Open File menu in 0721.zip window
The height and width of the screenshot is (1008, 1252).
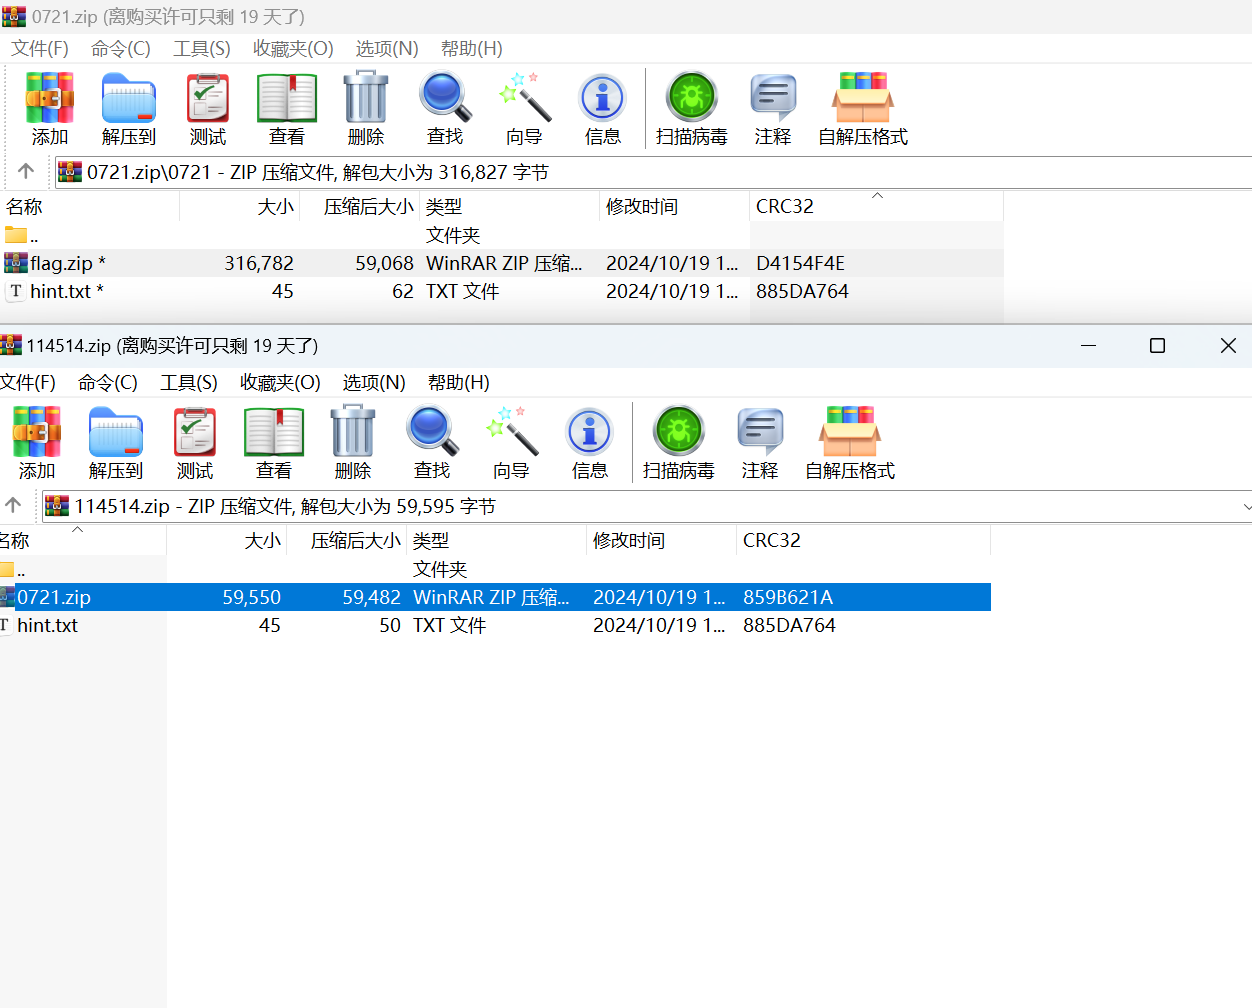pos(40,48)
